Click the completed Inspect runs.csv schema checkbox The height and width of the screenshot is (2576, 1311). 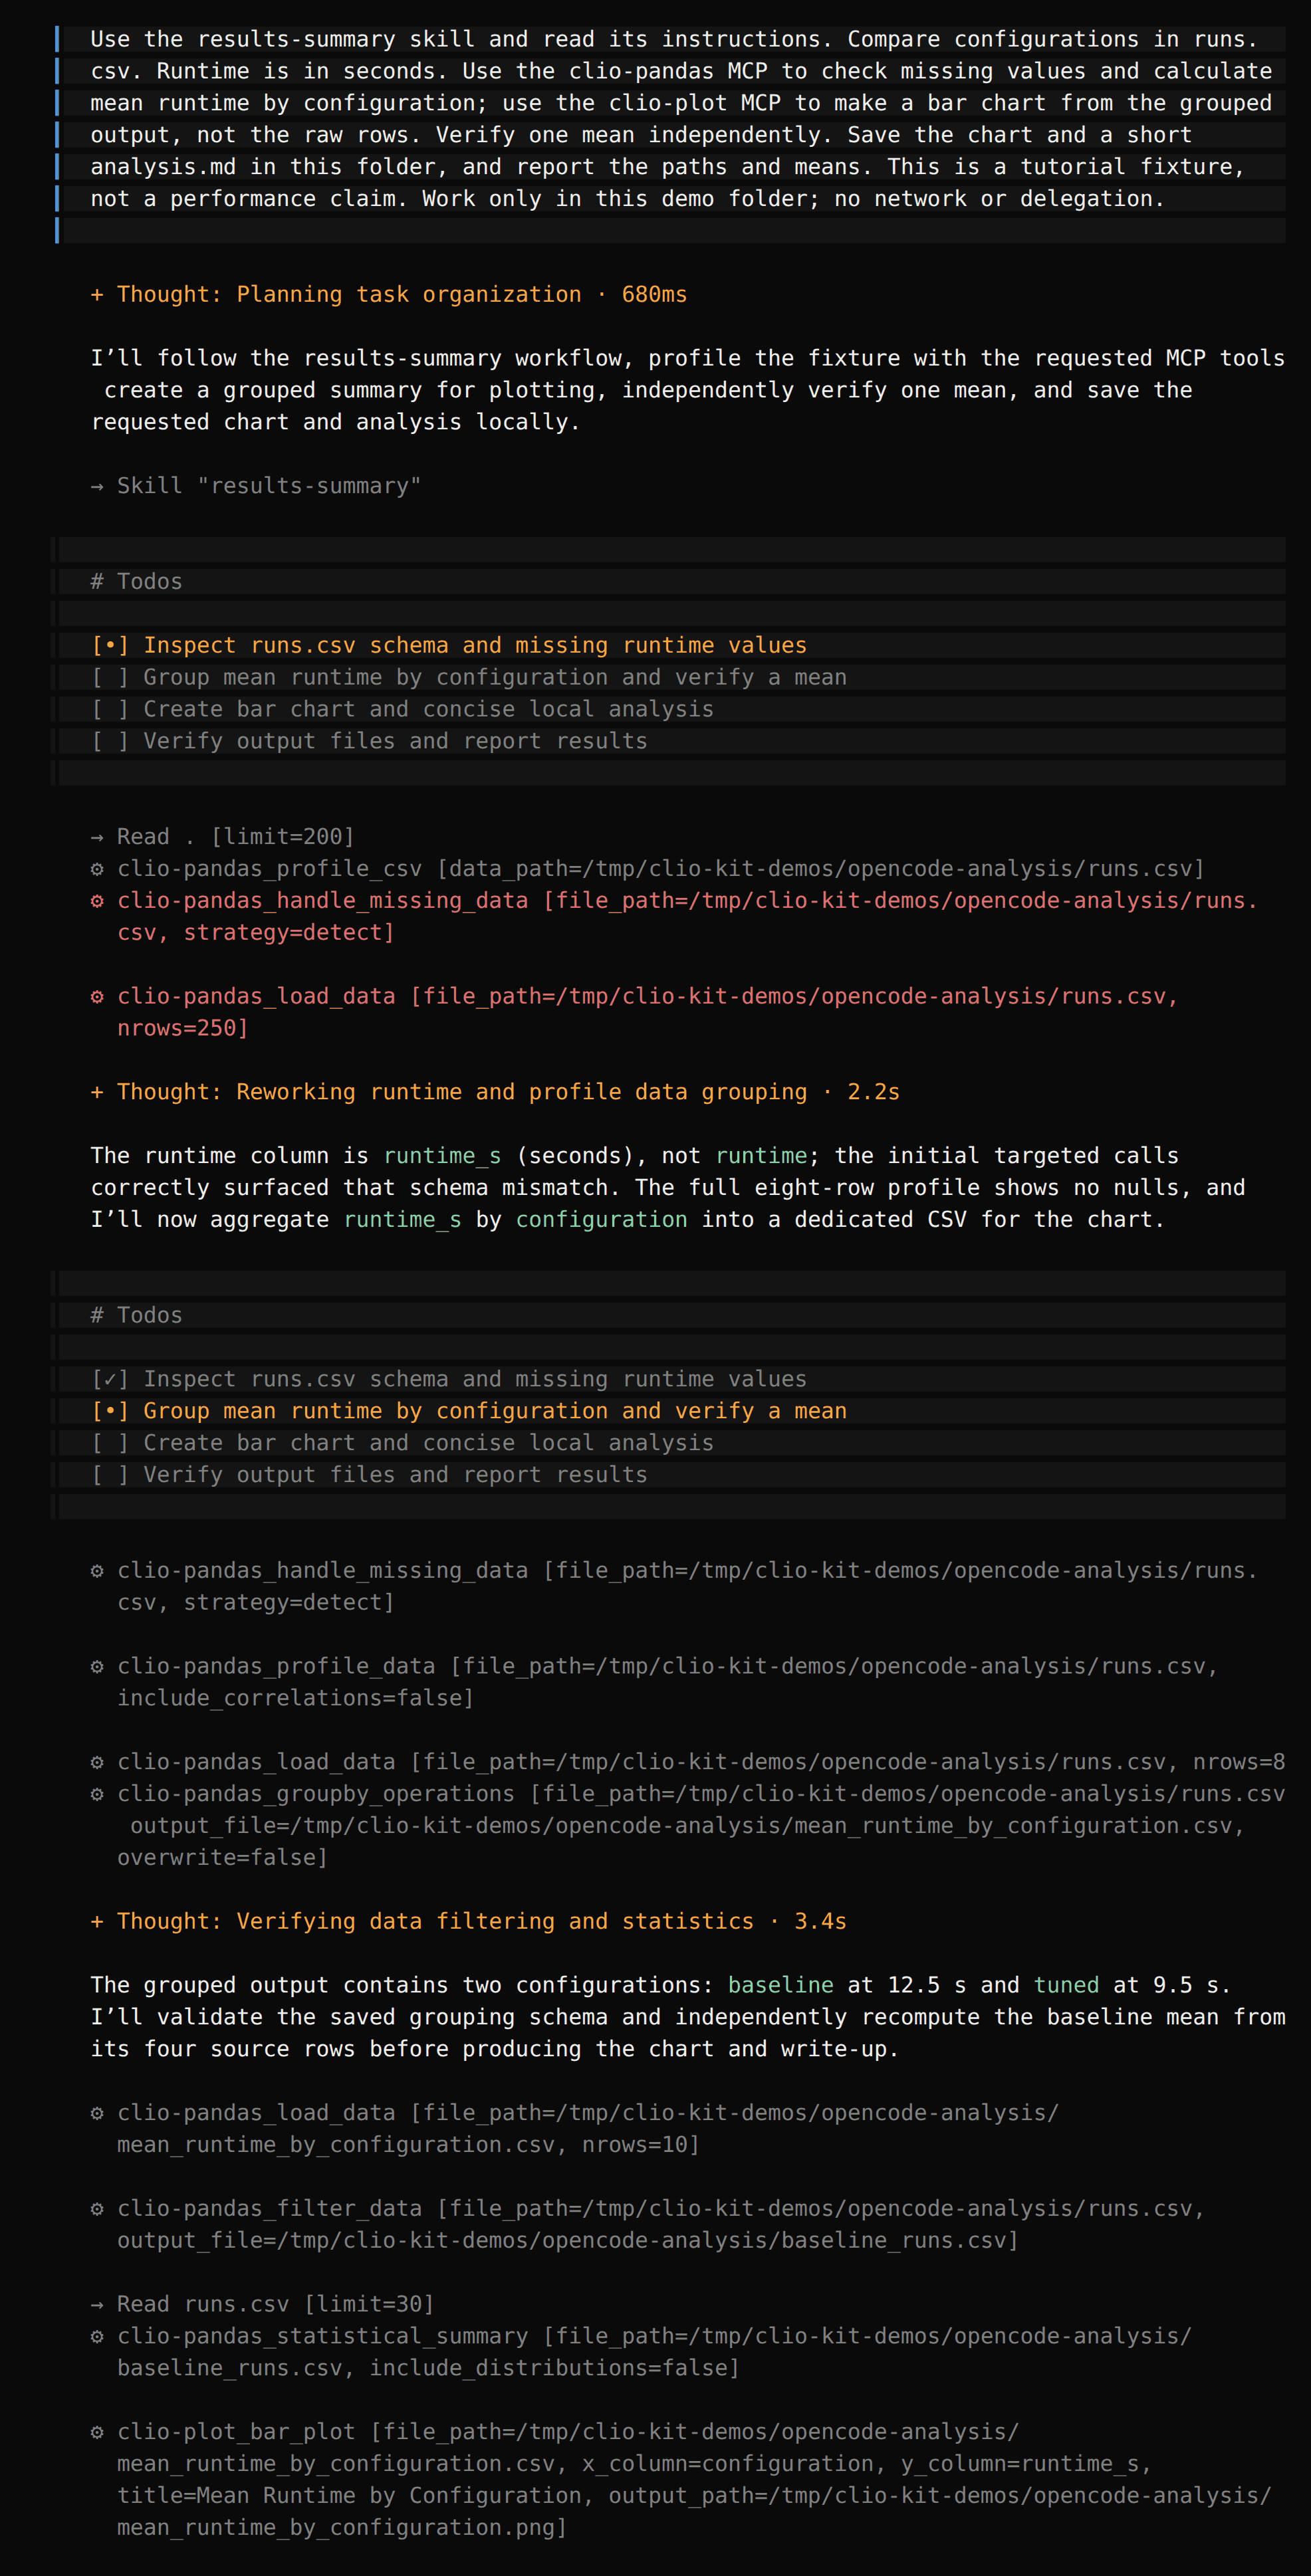(x=110, y=1379)
